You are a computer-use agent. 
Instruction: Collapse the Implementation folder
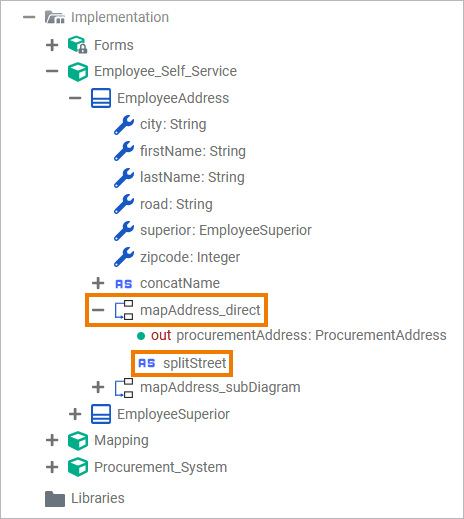pos(29,17)
